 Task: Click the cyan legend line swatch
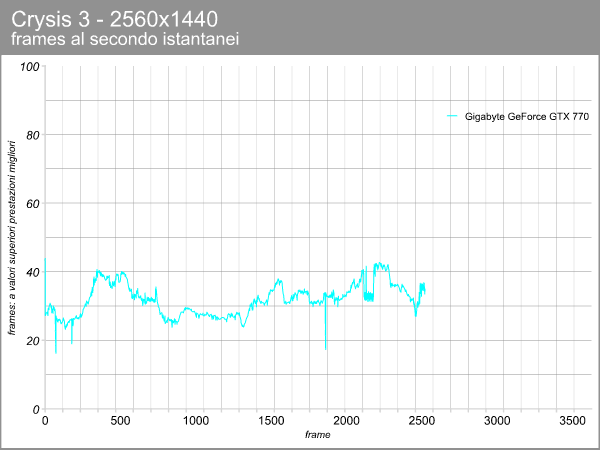tap(452, 116)
